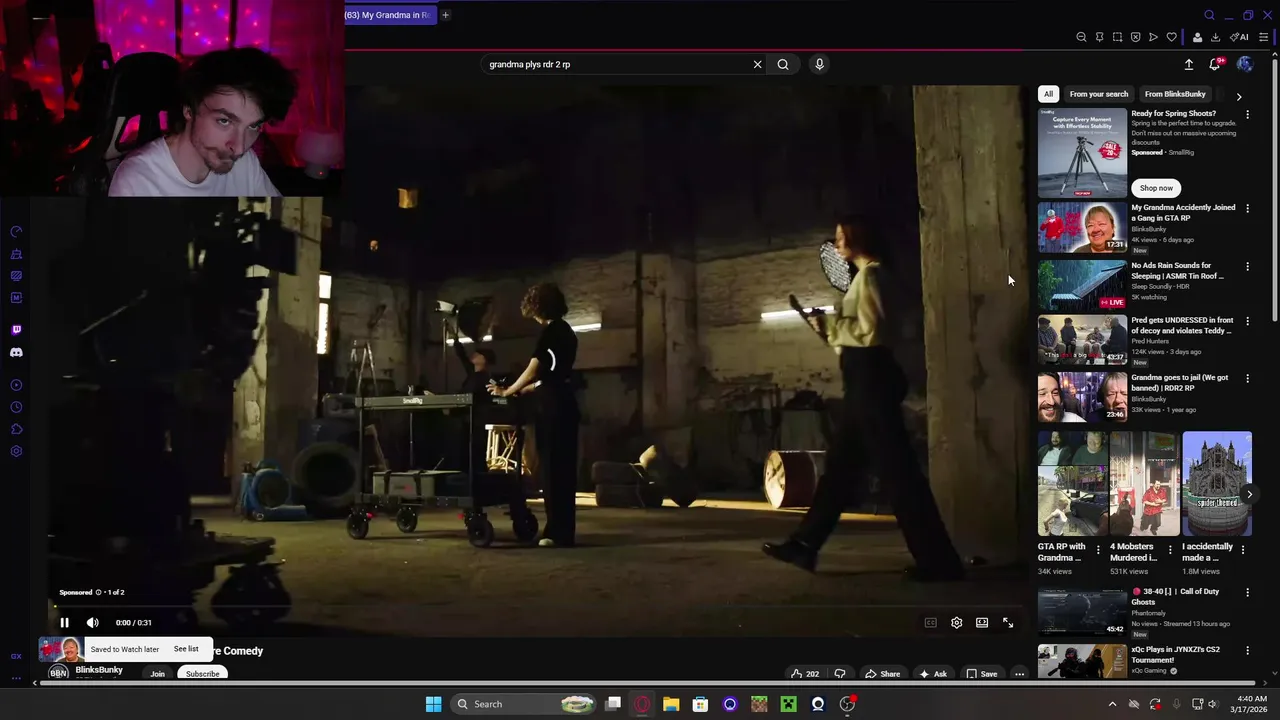1280x720 pixels.
Task: Open Windows Start menu
Action: click(433, 704)
